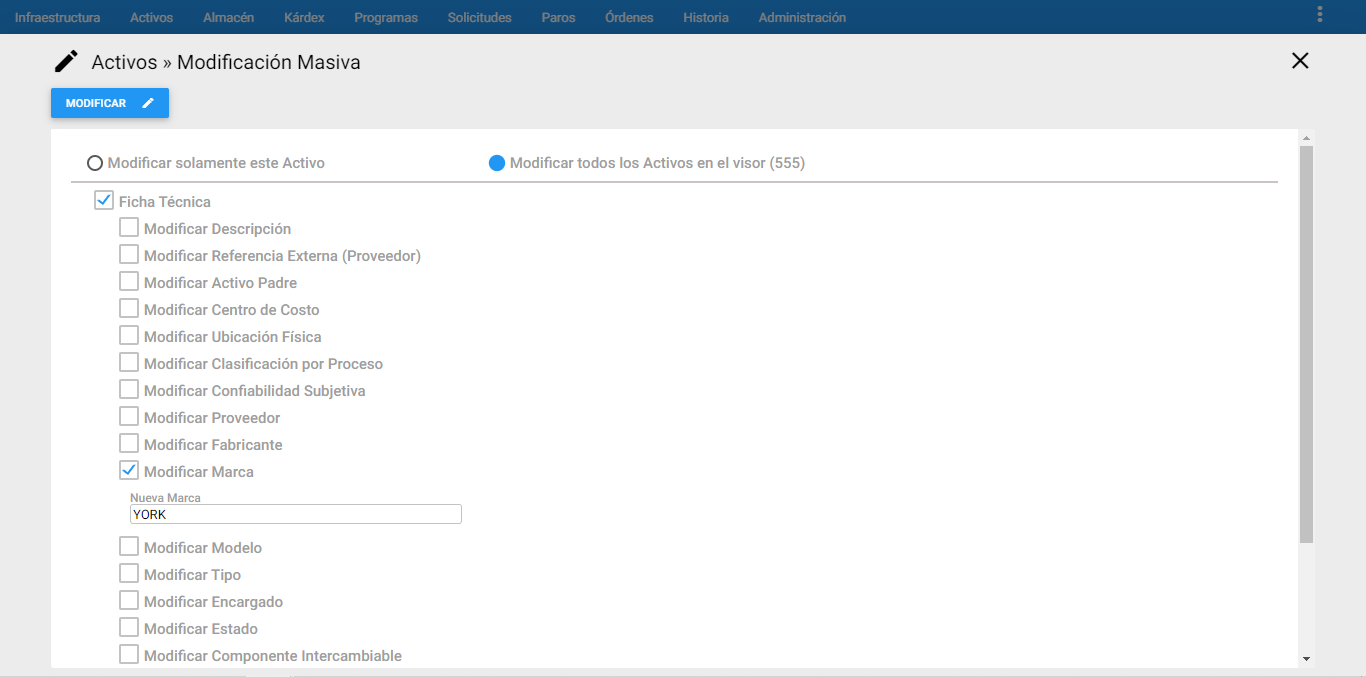Screen dimensions: 1366x677
Task: Select Modificar solamente este Activo radio
Action: point(95,163)
